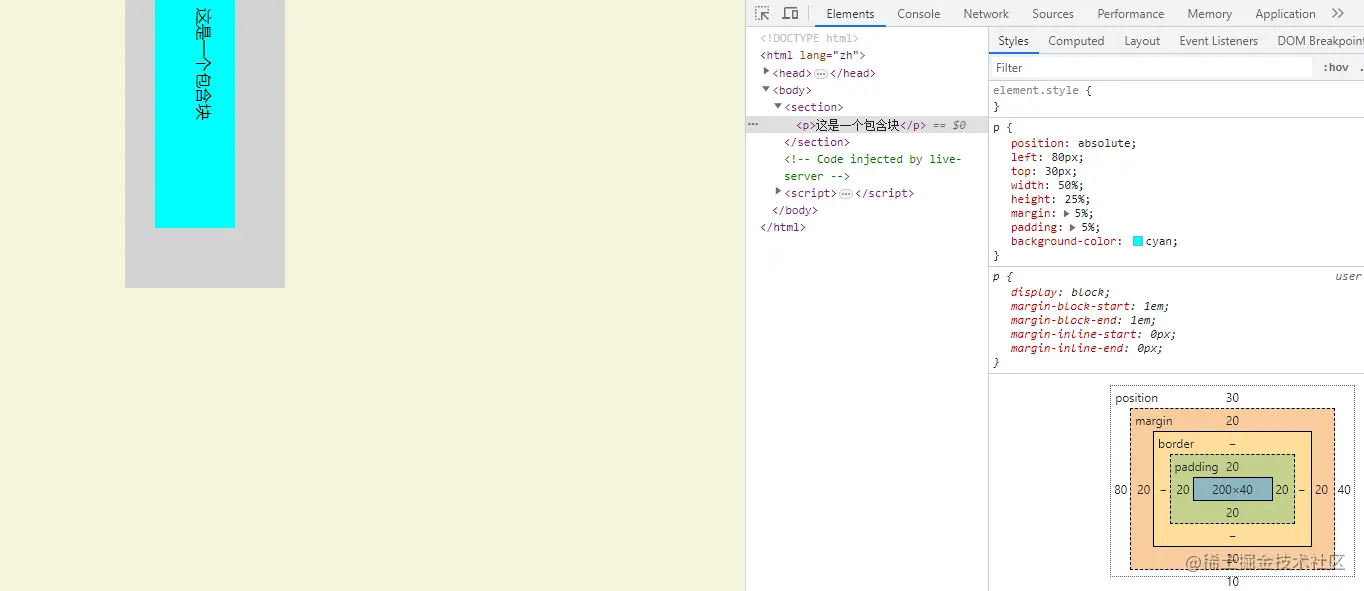
Task: Select the html lang="zh" line
Action: click(812, 56)
